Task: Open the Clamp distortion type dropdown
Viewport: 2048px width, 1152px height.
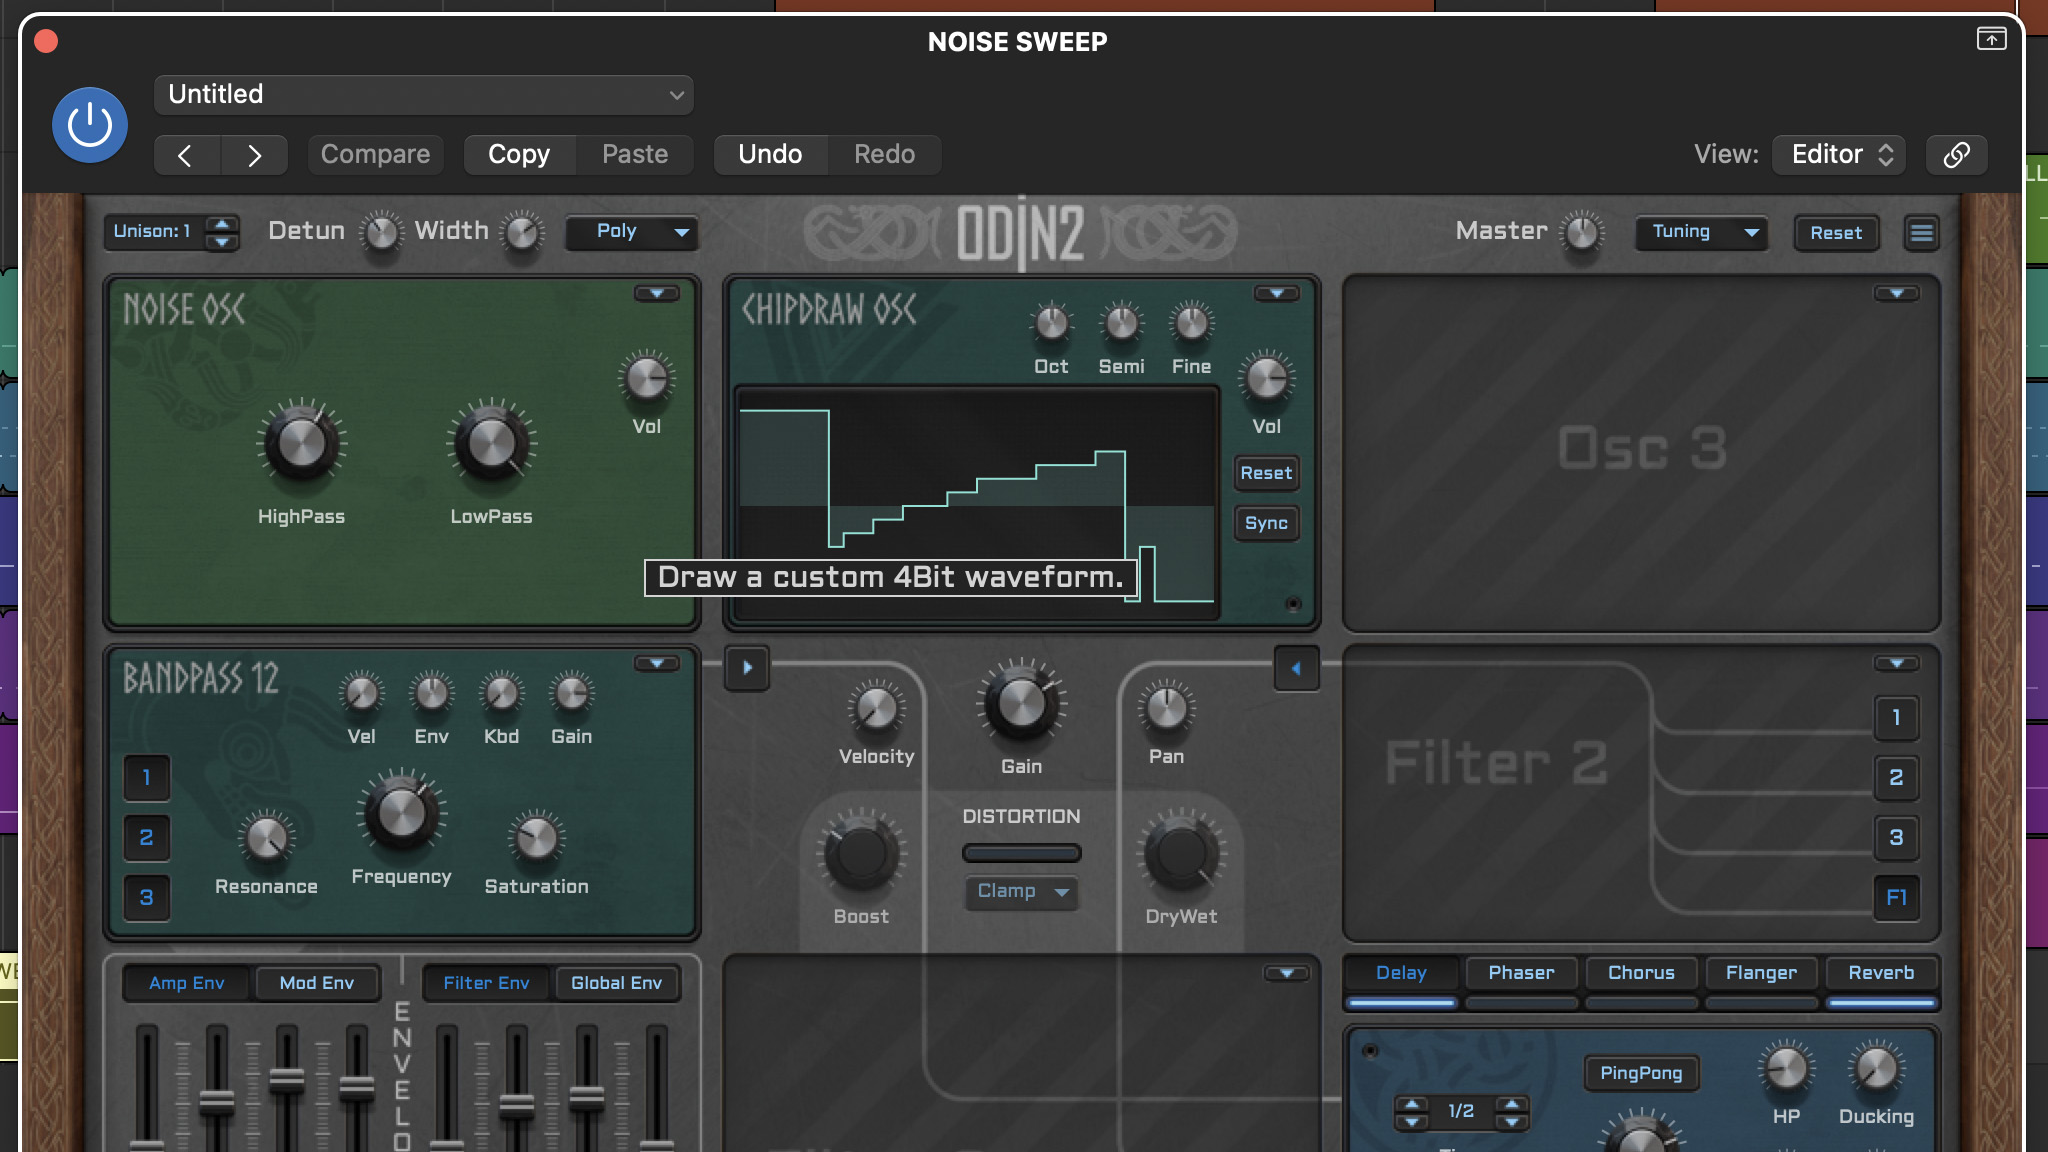Action: (x=1021, y=891)
